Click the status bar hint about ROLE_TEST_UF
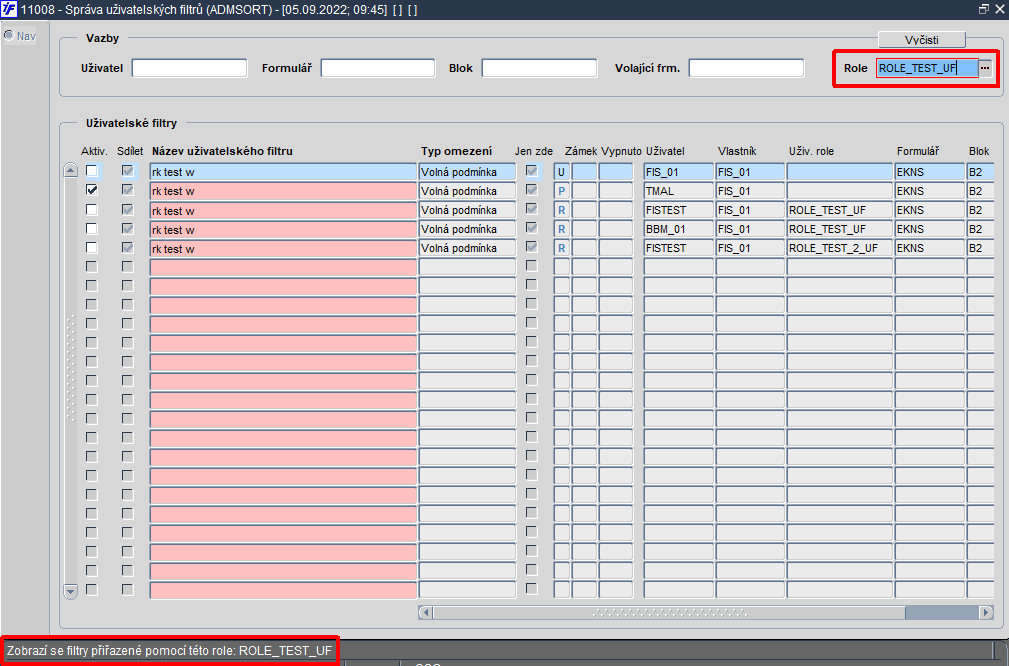1009x666 pixels. click(x=169, y=651)
